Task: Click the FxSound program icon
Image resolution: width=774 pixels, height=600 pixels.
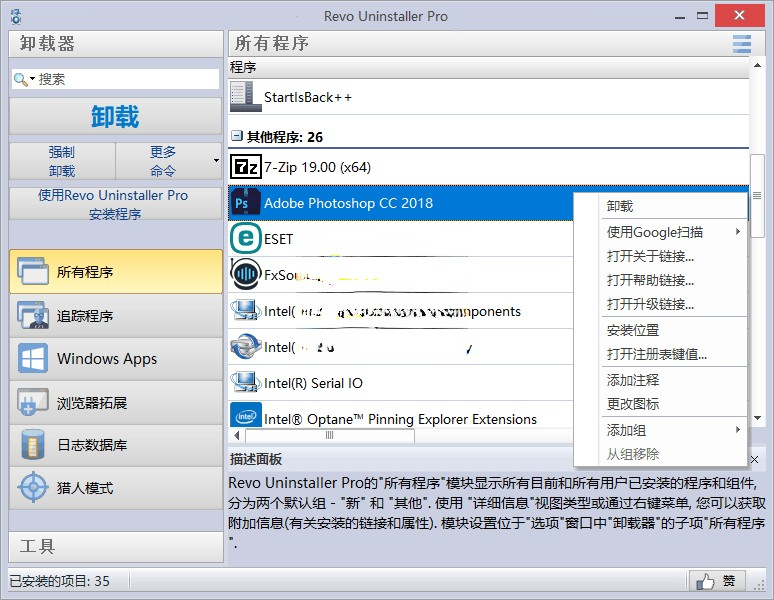Action: tap(245, 274)
